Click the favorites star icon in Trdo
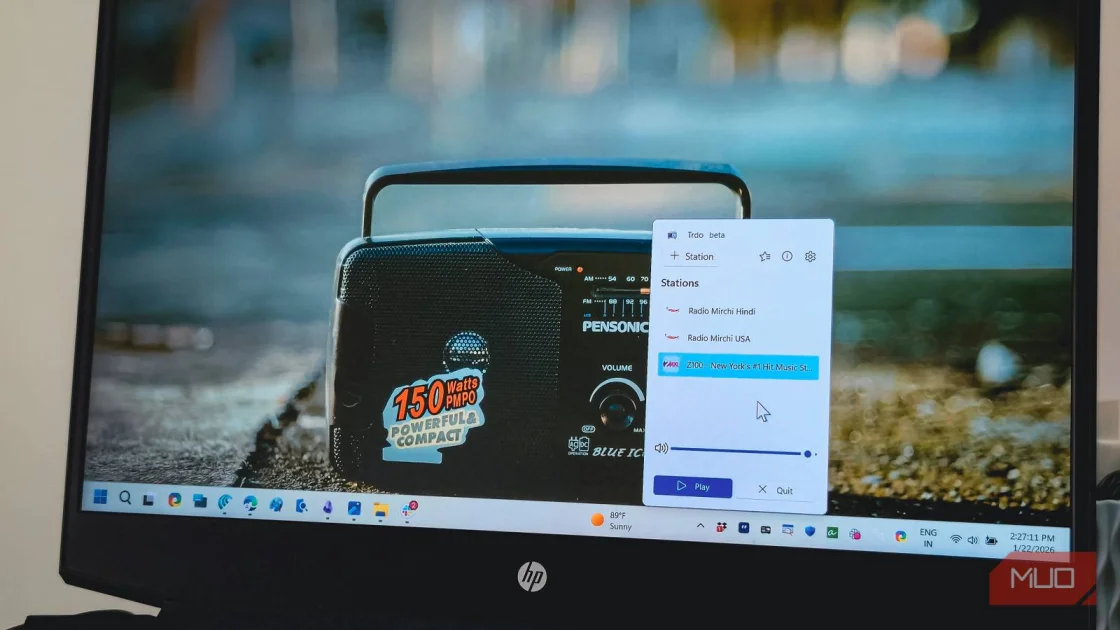Screen dimensions: 1120x630 pos(764,257)
